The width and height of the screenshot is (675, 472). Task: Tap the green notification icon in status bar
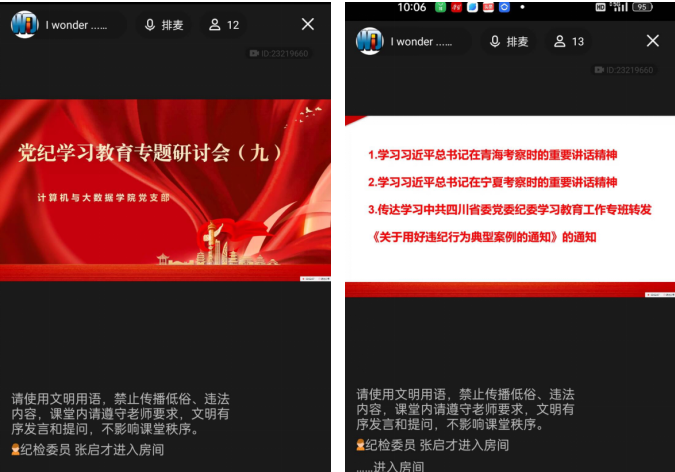(440, 7)
